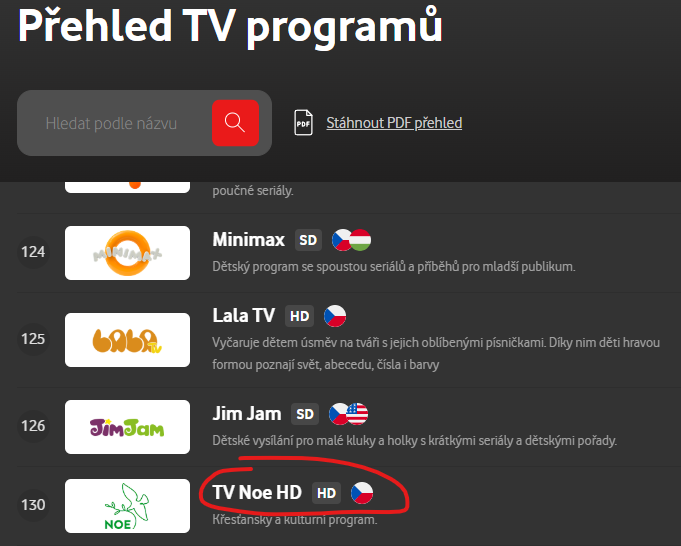Screen dimensions: 681x546
Task: Click the HD badge next to Lala TV
Action: [x=299, y=316]
